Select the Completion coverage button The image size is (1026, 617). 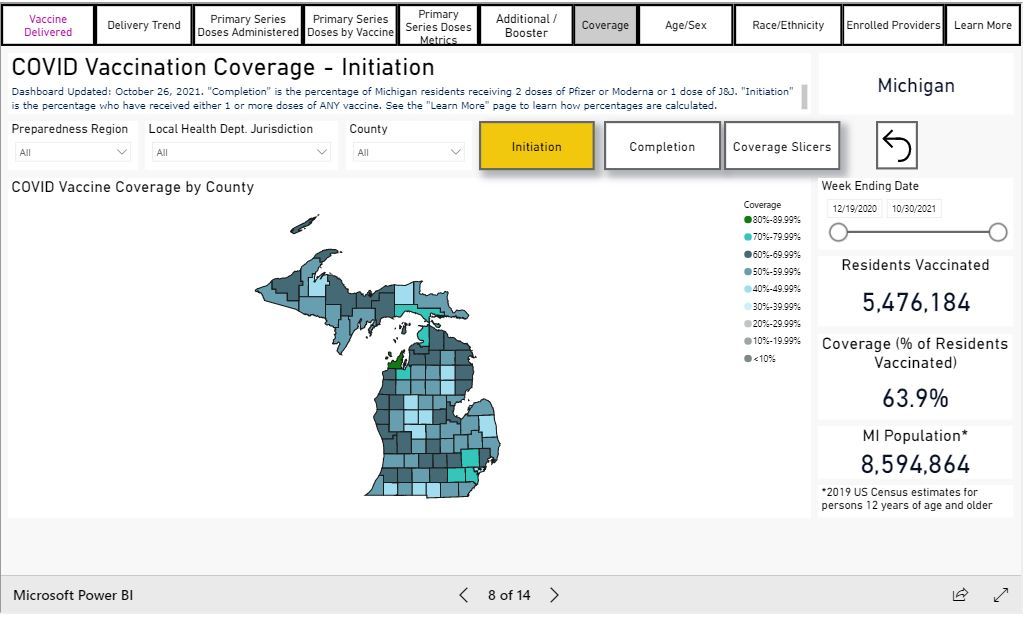coord(662,147)
